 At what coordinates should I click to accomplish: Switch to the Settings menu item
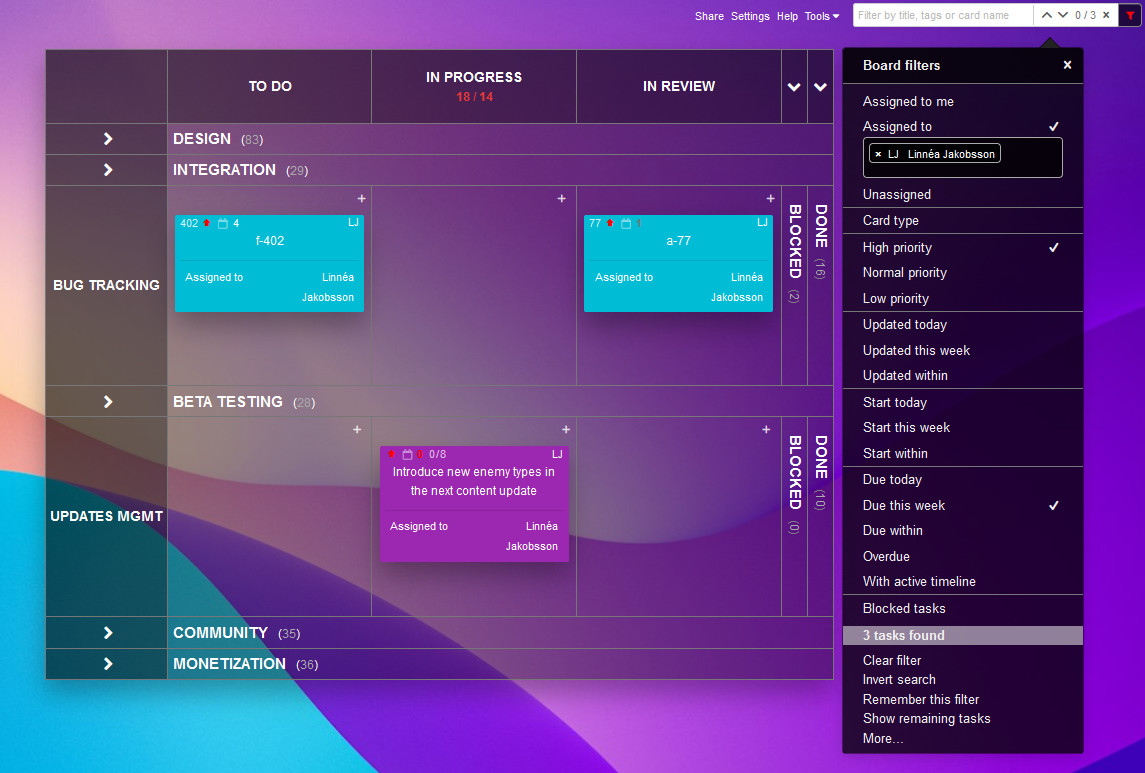click(x=750, y=16)
